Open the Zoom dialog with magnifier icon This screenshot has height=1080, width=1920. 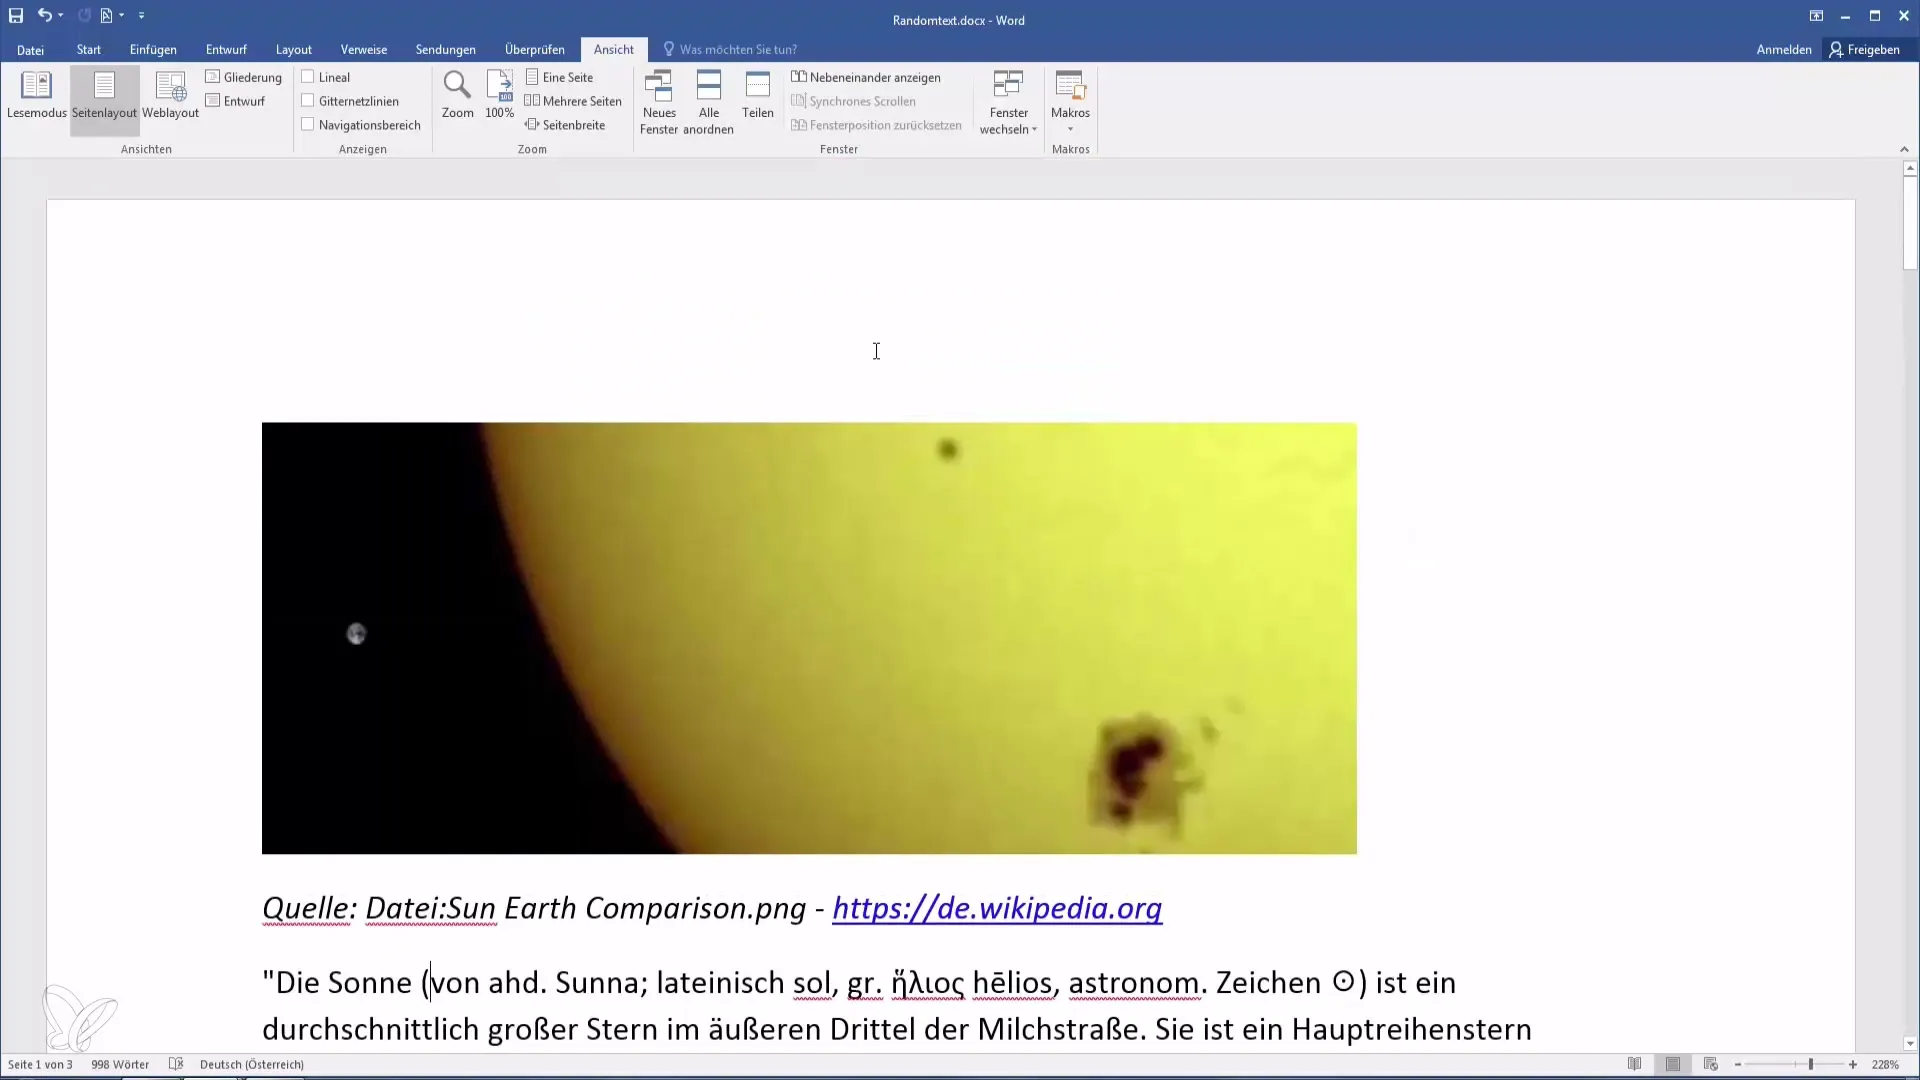click(457, 95)
